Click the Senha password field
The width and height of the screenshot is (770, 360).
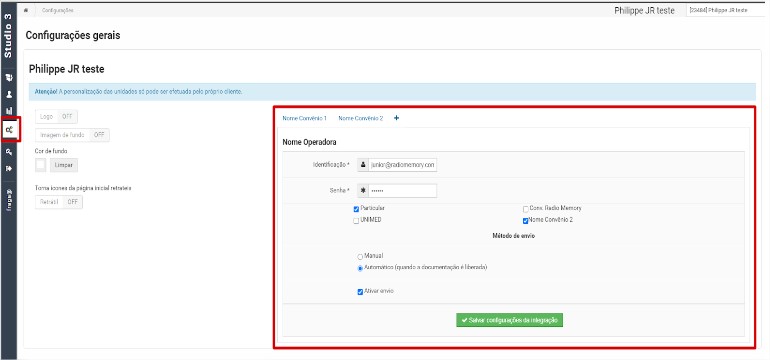[x=402, y=191]
